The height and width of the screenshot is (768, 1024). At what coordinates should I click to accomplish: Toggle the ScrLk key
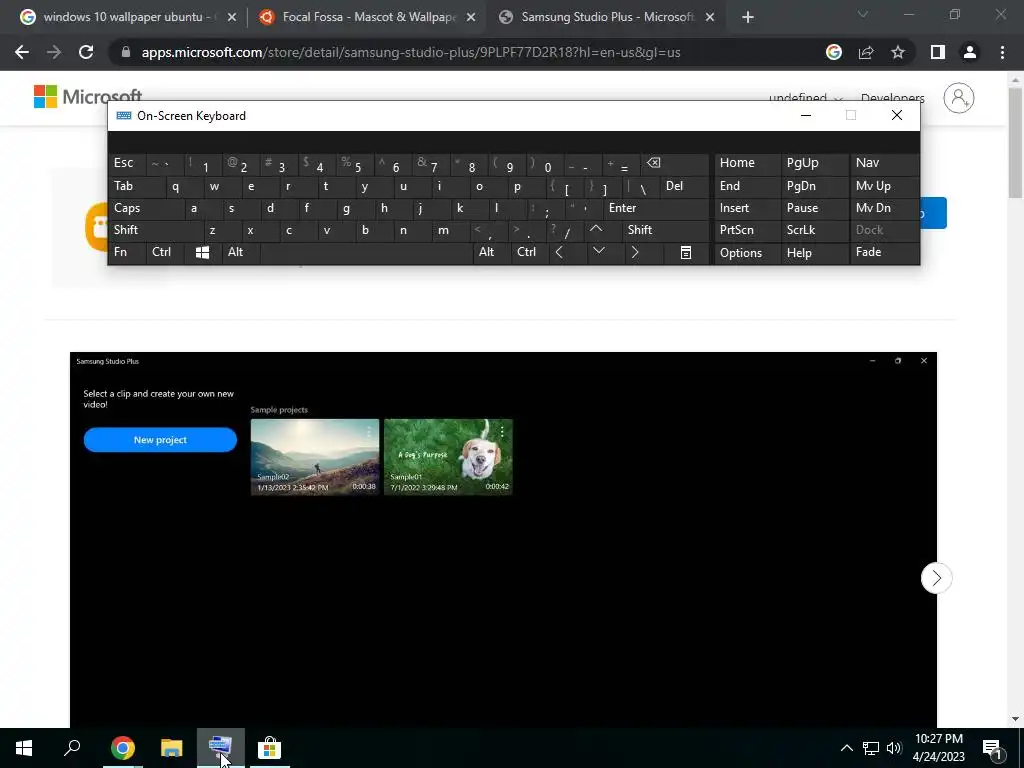815,230
